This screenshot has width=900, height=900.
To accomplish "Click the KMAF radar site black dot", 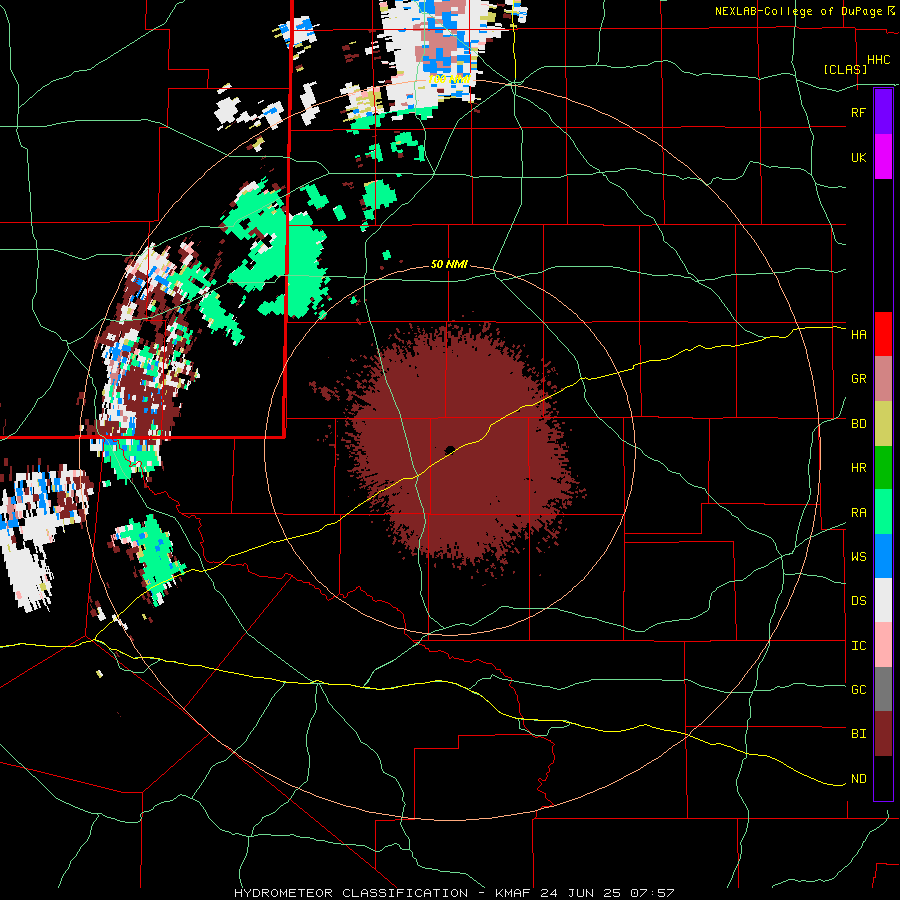I will coord(450,450).
